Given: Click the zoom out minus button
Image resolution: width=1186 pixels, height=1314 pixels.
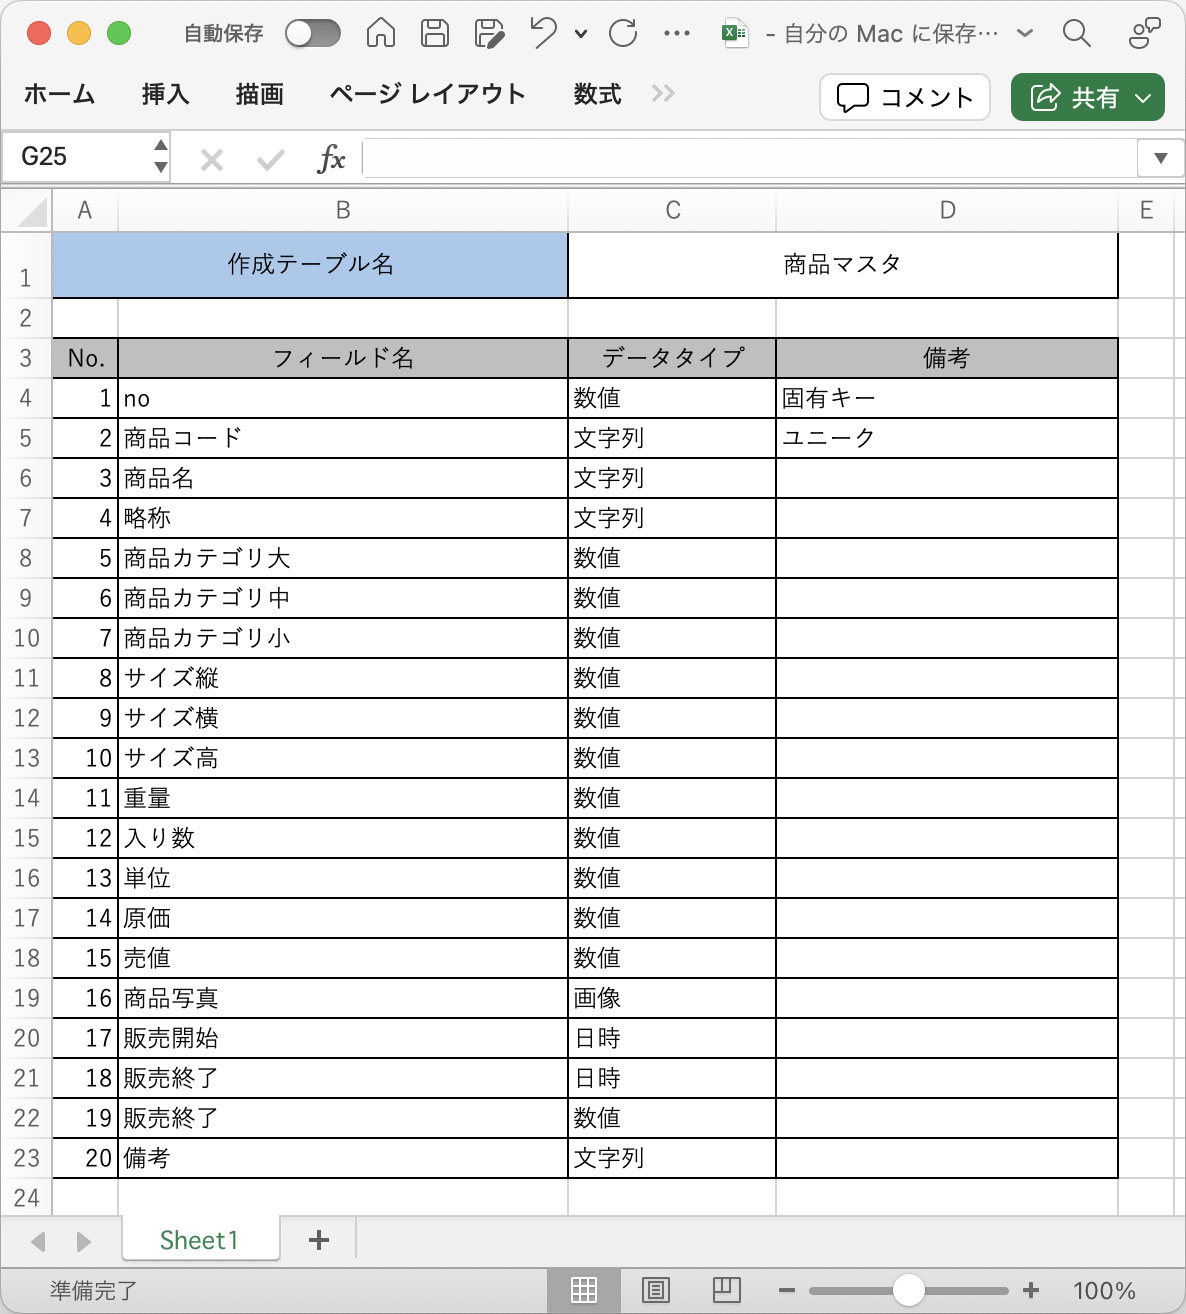Looking at the screenshot, I should (x=787, y=1291).
